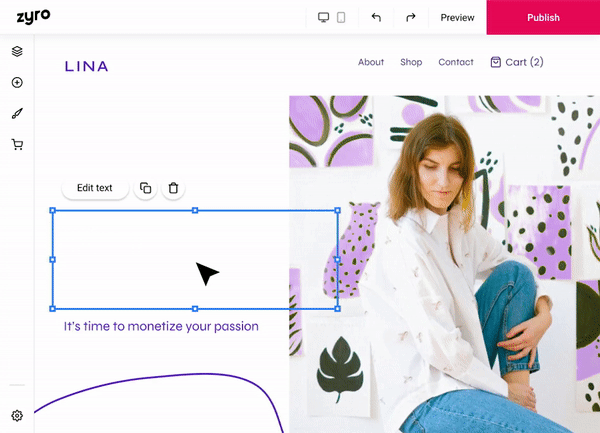The height and width of the screenshot is (433, 600).
Task: Open the Contact navigation link
Action: (456, 62)
